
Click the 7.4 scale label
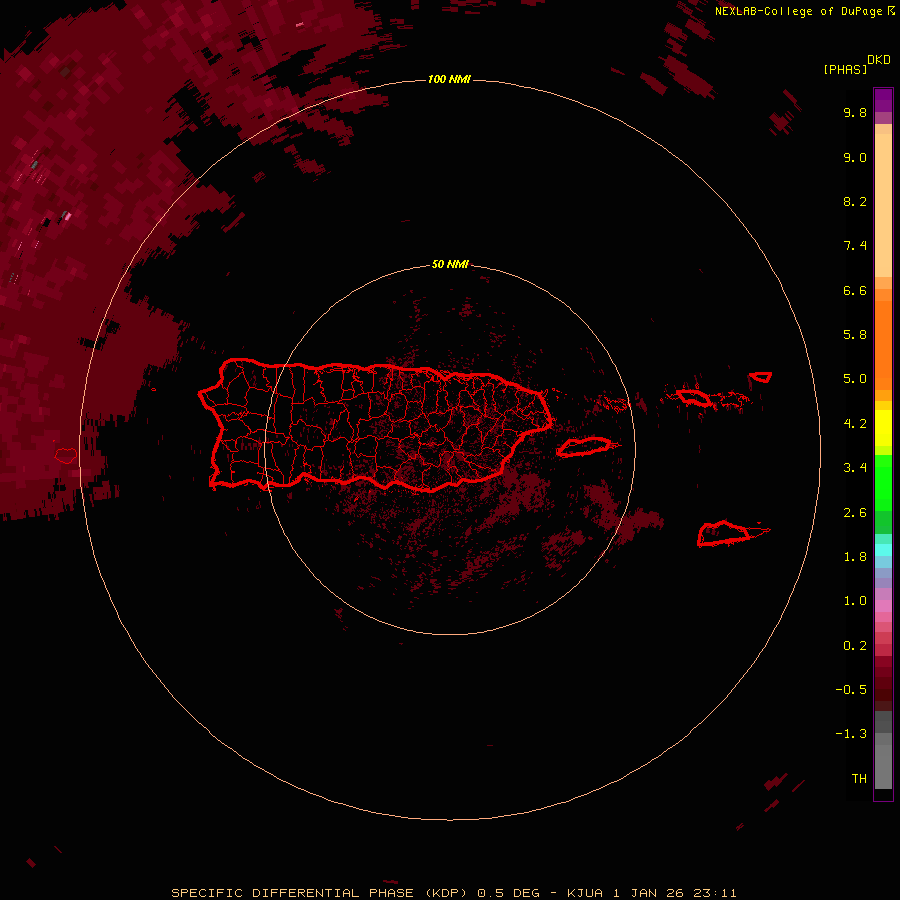point(855,246)
